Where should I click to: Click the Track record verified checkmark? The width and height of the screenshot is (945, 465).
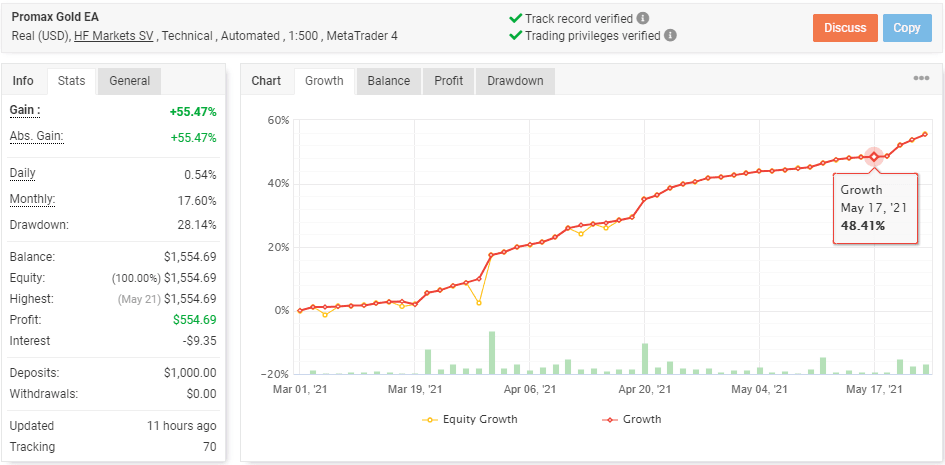pyautogui.click(x=515, y=18)
